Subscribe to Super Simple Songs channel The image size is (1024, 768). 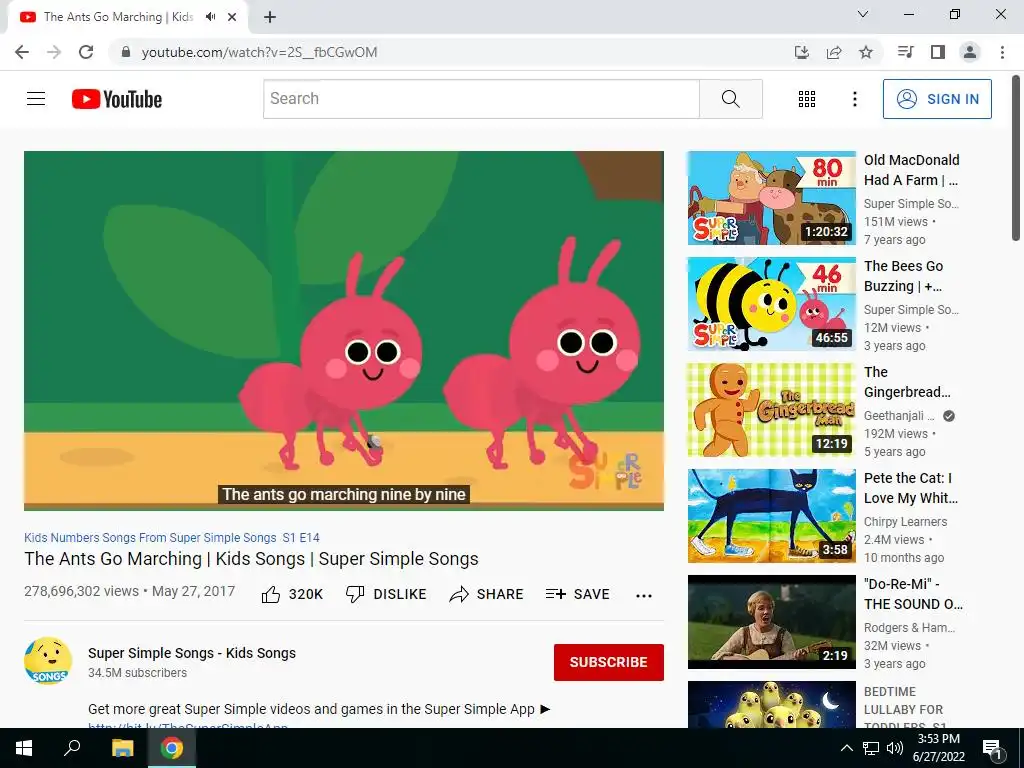click(x=609, y=662)
